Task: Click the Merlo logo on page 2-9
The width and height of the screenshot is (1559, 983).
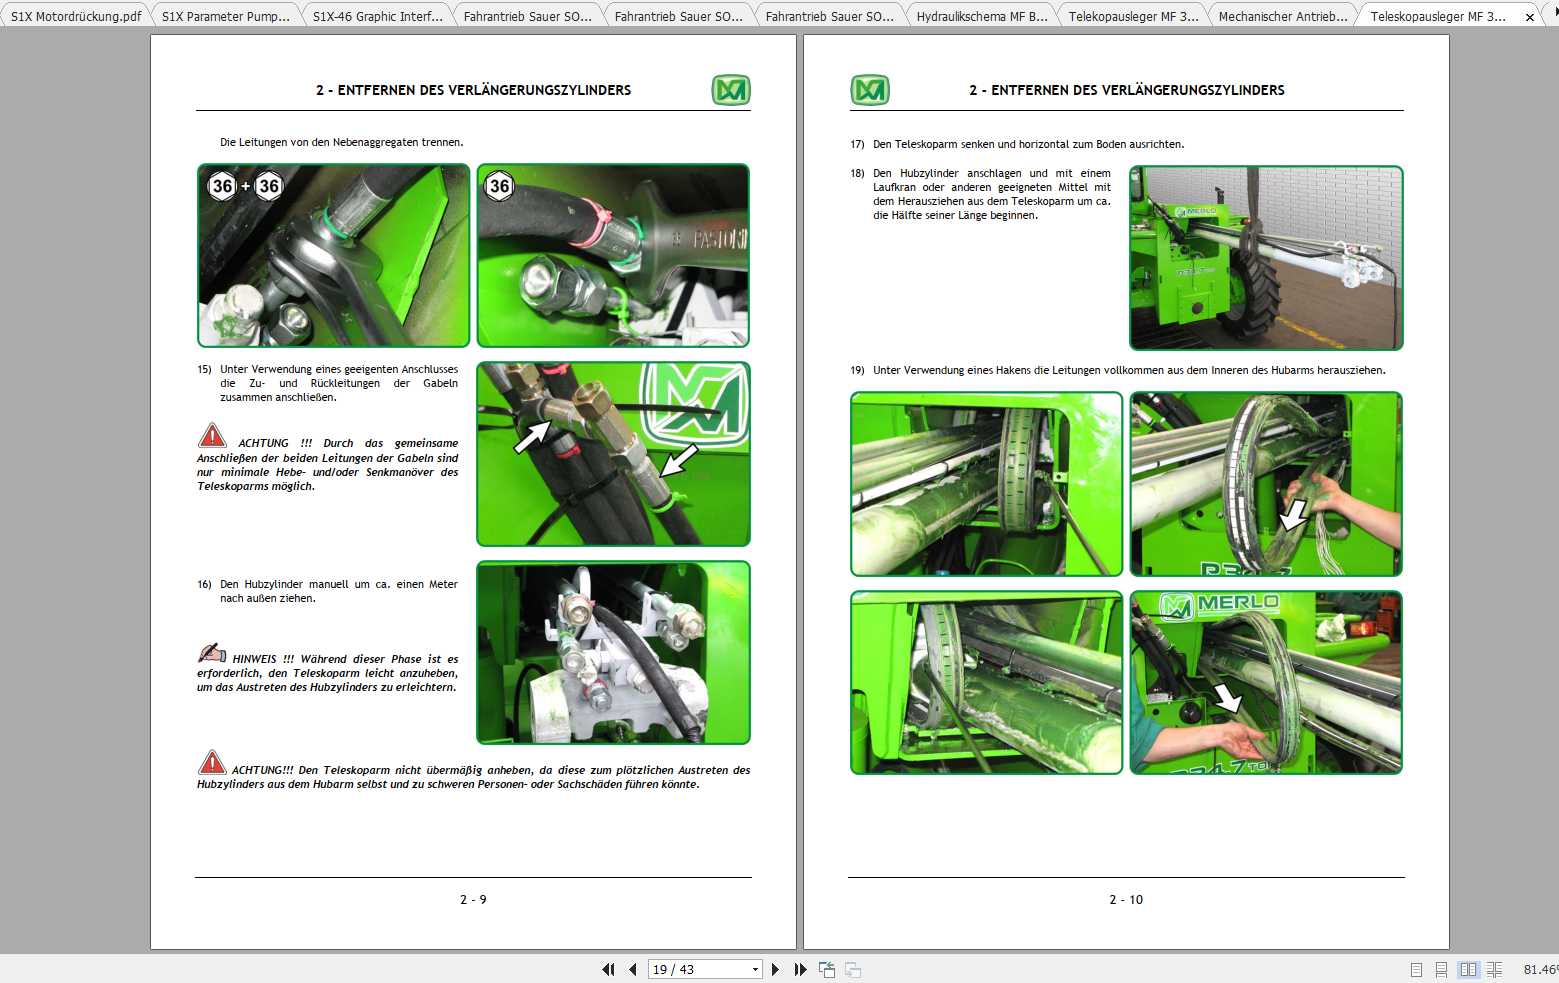Action: point(731,90)
